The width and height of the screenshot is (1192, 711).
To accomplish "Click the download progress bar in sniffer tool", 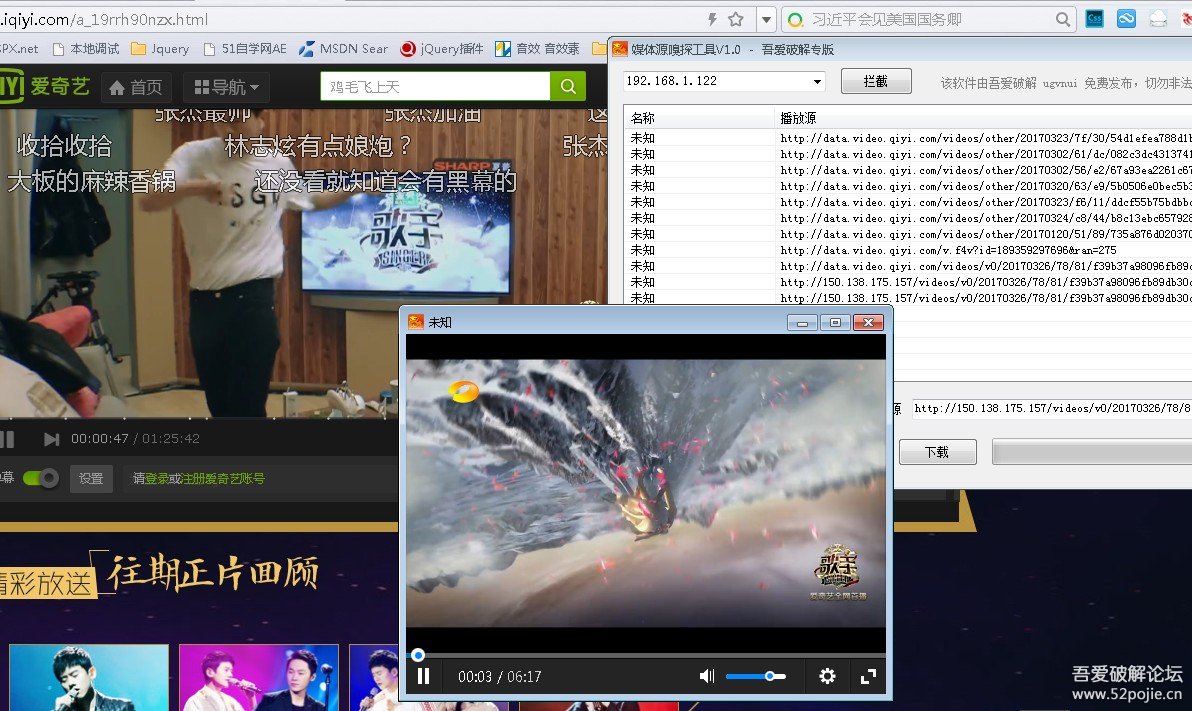I will (1092, 452).
